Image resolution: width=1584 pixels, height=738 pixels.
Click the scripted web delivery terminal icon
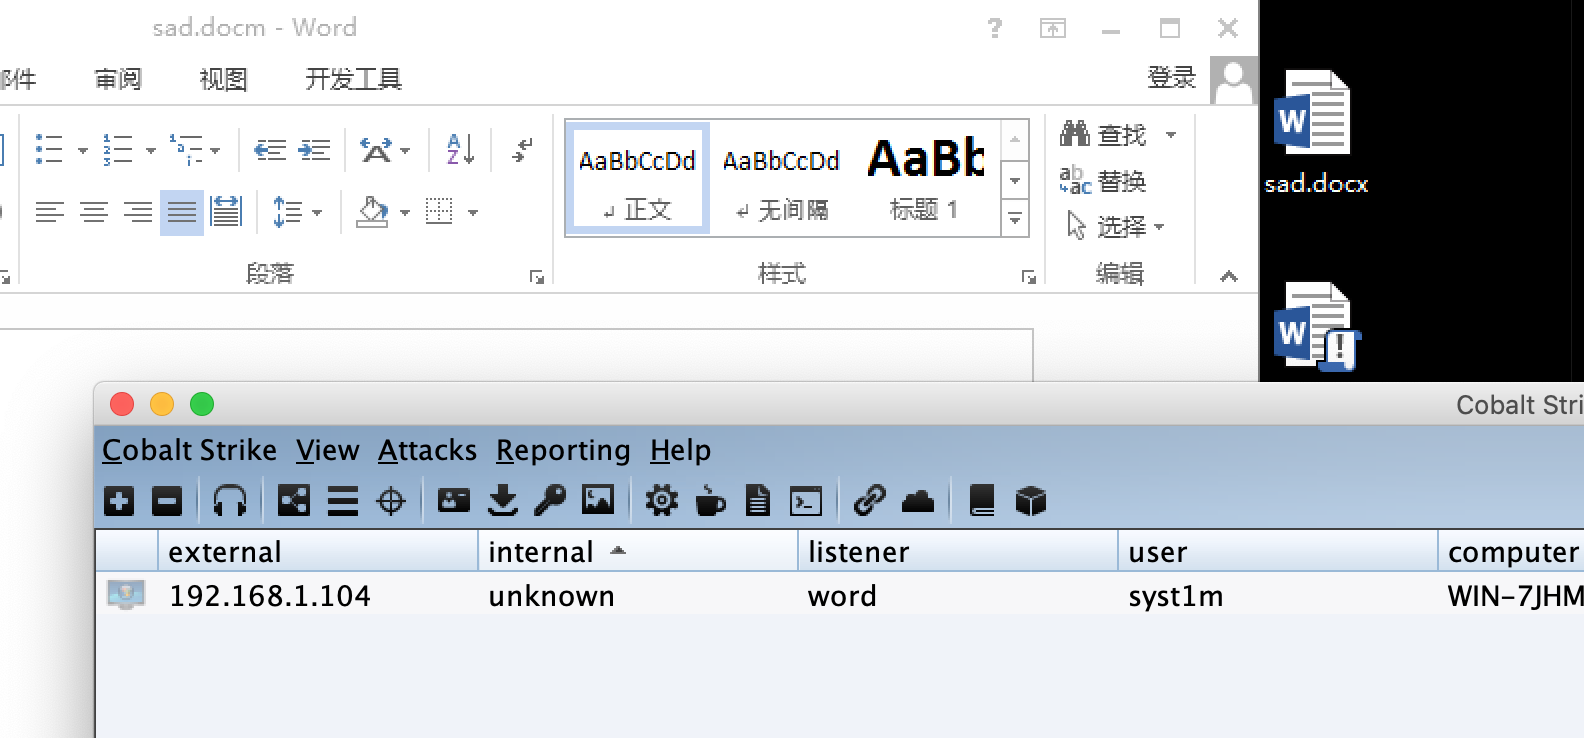[806, 500]
